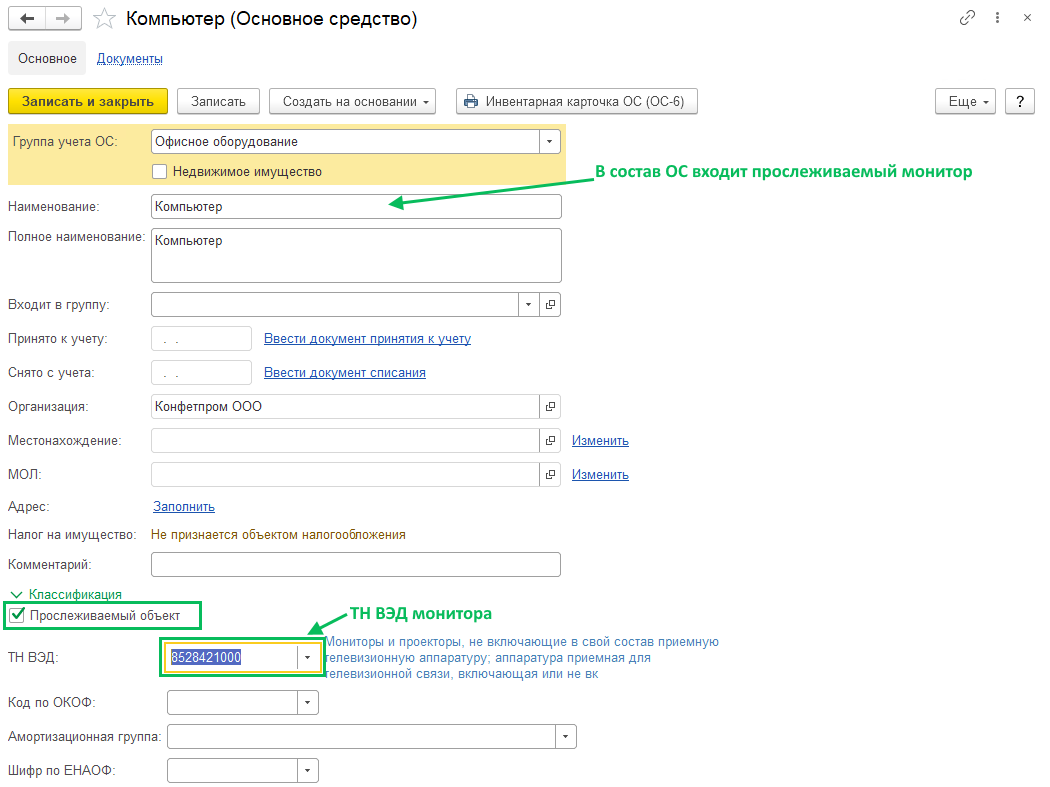Open the Создать на основании menu

[352, 102]
